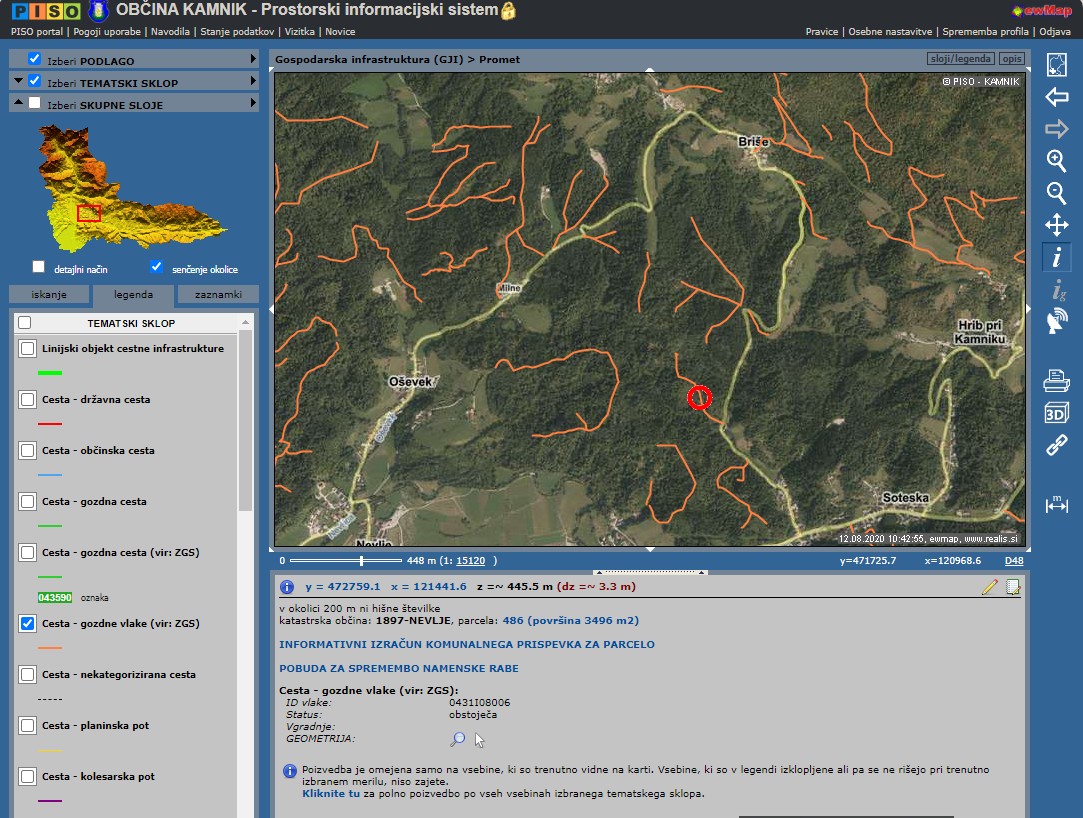Viewport: 1083px width, 818px height.
Task: Select the distance measurement tool
Action: pyautogui.click(x=1056, y=504)
